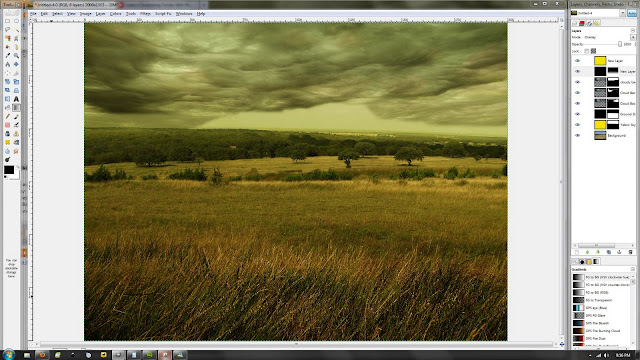The image size is (640, 360).
Task: Select the Flip tool
Action: click(7, 99)
